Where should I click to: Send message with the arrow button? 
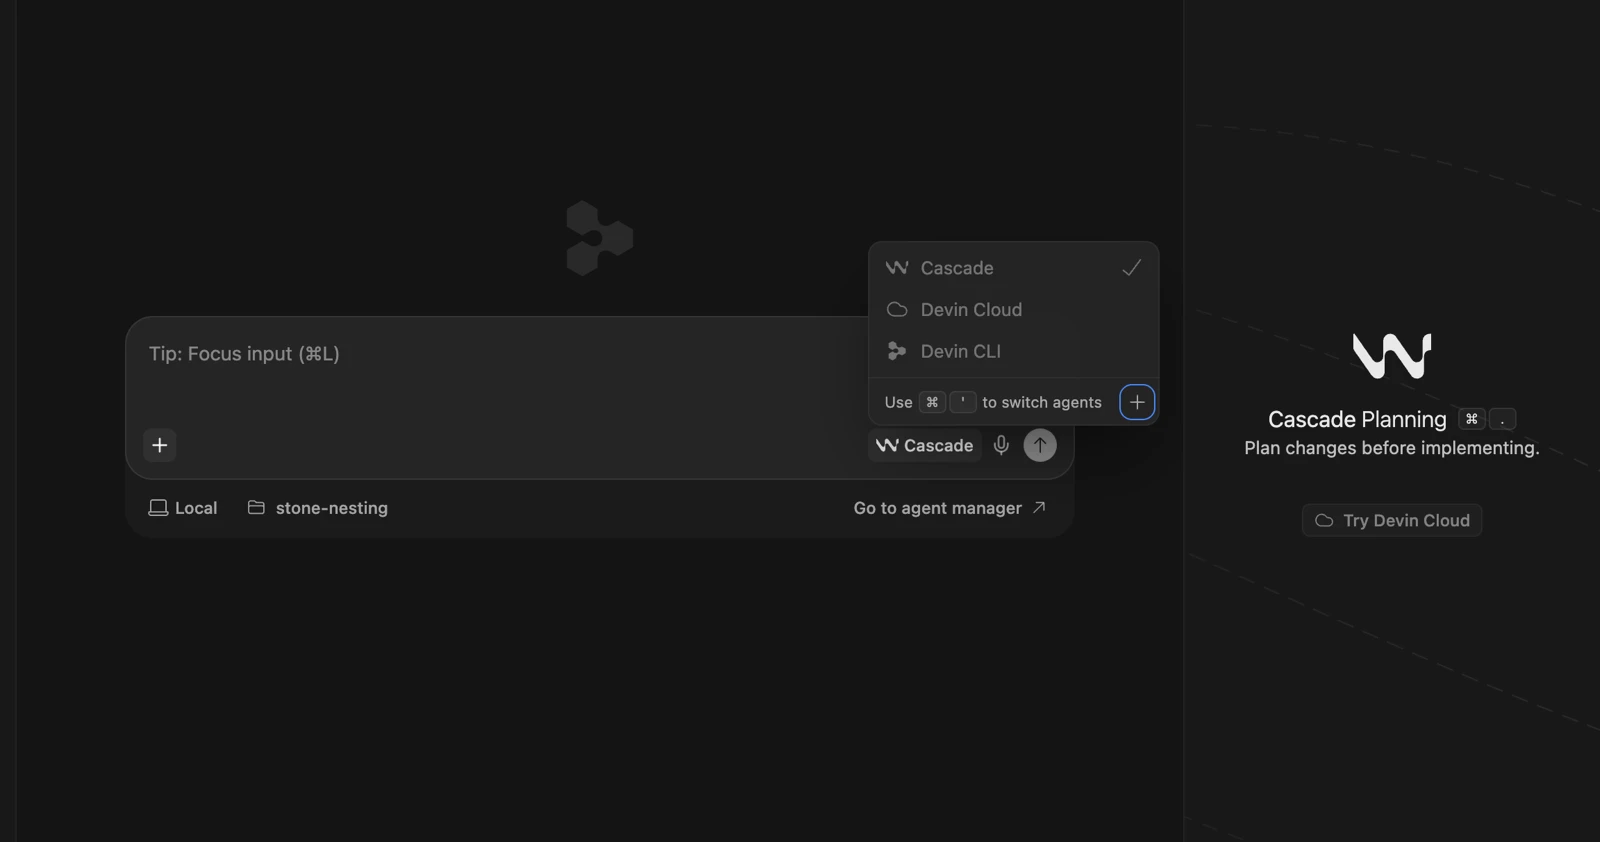[1040, 445]
